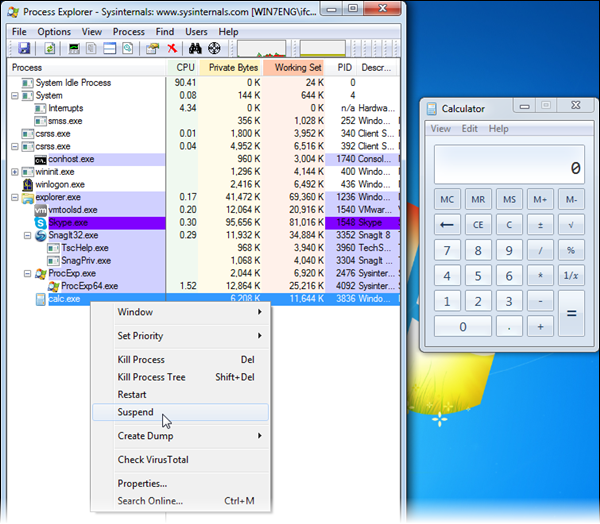The height and width of the screenshot is (524, 600).
Task: Click the 1/x button in Calculator
Action: 571,276
